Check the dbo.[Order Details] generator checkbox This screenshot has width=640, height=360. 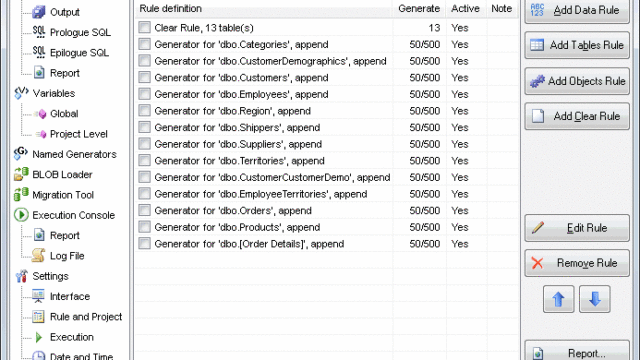(x=144, y=244)
